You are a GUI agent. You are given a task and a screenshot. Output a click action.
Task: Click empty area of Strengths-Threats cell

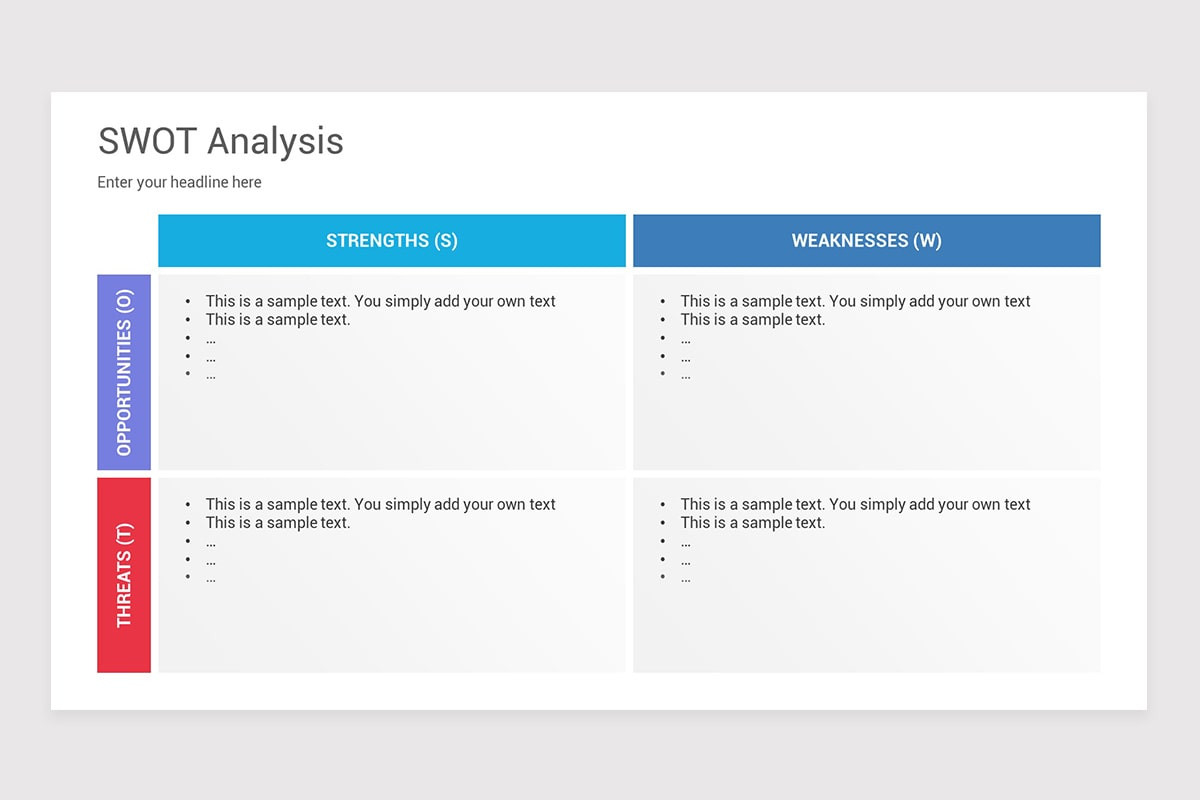tap(392, 628)
